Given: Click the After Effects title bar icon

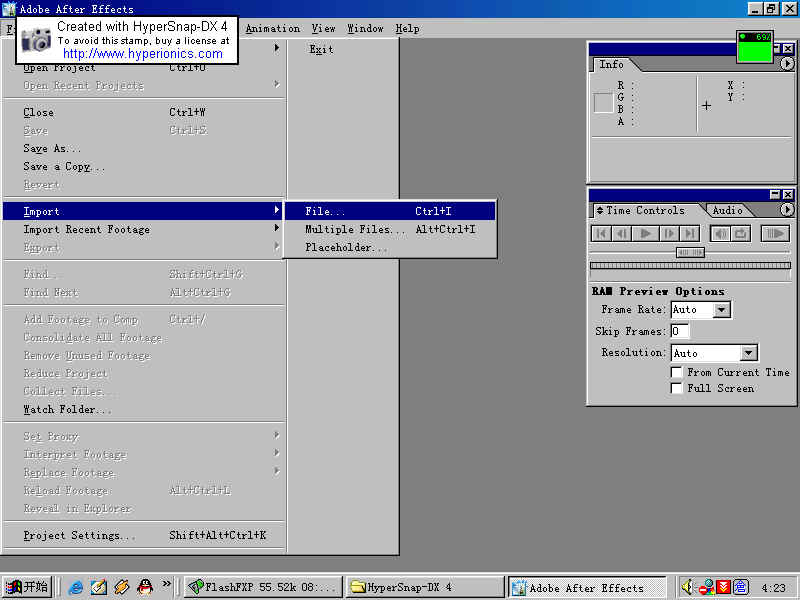Looking at the screenshot, I should 9,9.
